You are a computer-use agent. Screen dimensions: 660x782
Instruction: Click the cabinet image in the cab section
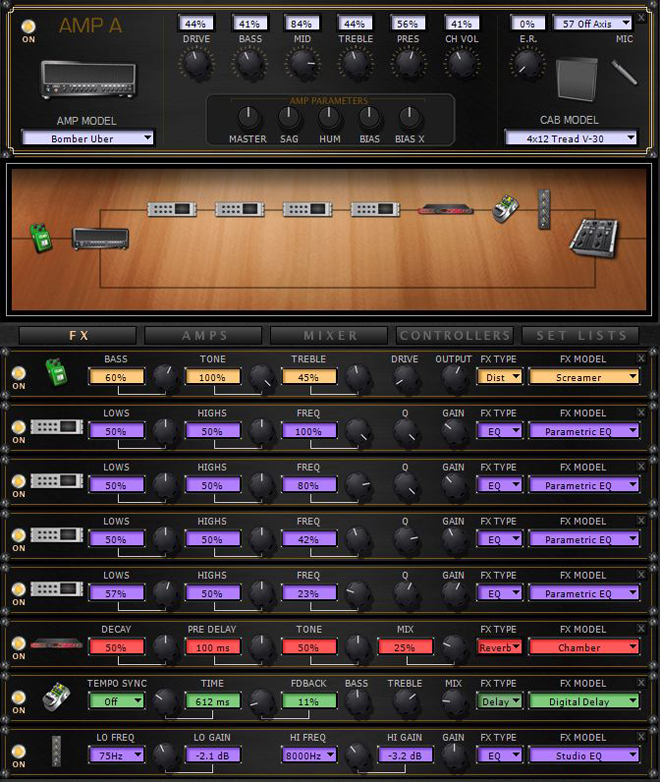click(577, 79)
